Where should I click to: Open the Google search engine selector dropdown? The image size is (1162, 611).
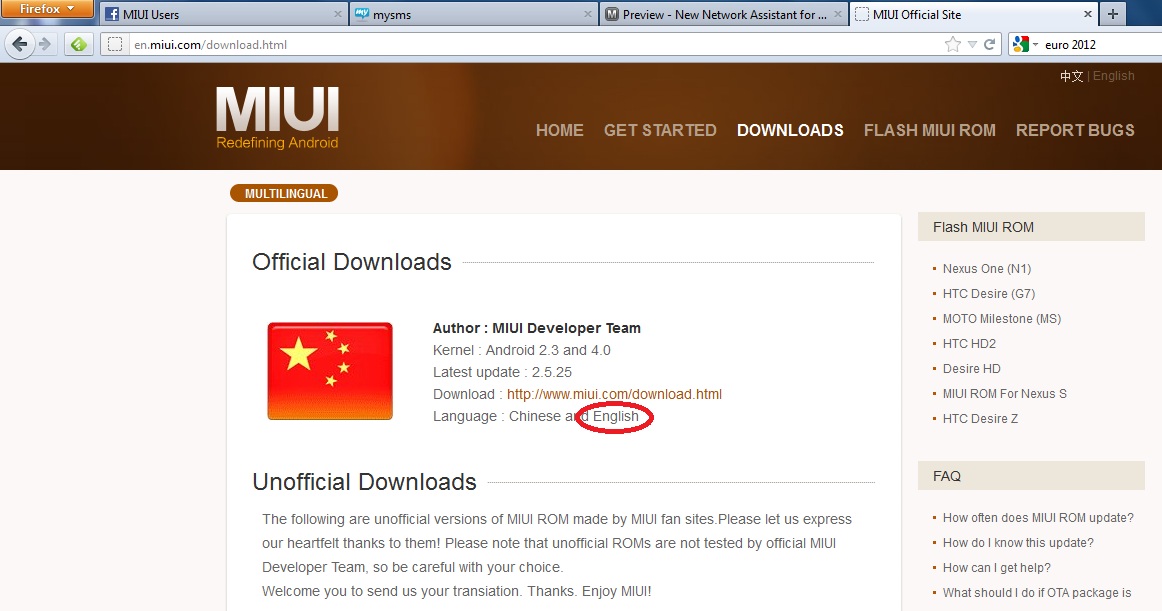click(1025, 44)
